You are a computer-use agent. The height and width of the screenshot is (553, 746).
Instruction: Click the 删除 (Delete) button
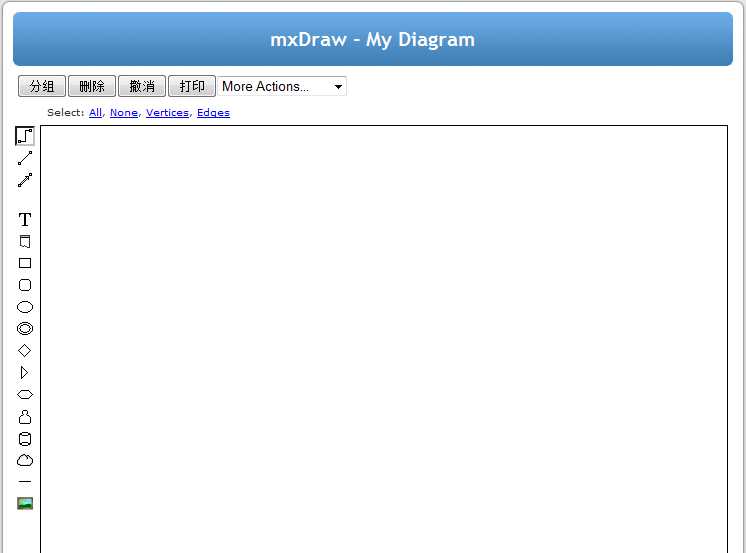coord(92,86)
